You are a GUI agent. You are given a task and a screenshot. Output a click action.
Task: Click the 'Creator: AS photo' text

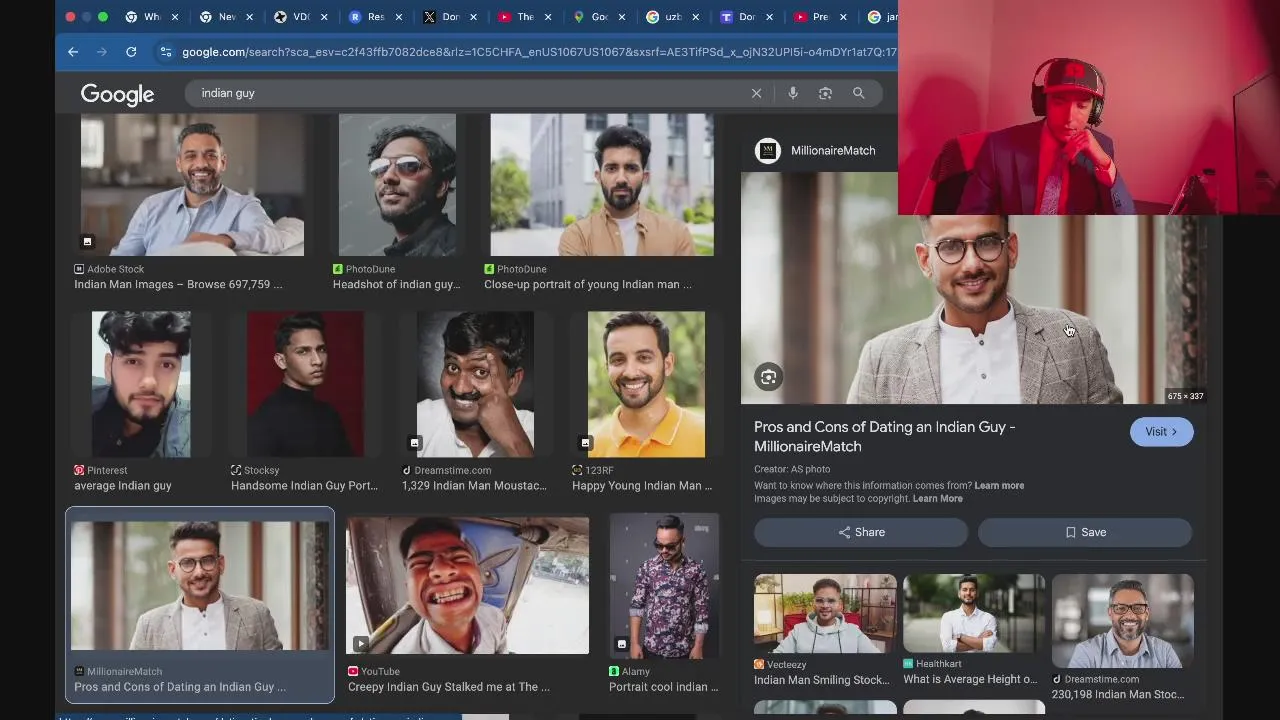(792, 469)
